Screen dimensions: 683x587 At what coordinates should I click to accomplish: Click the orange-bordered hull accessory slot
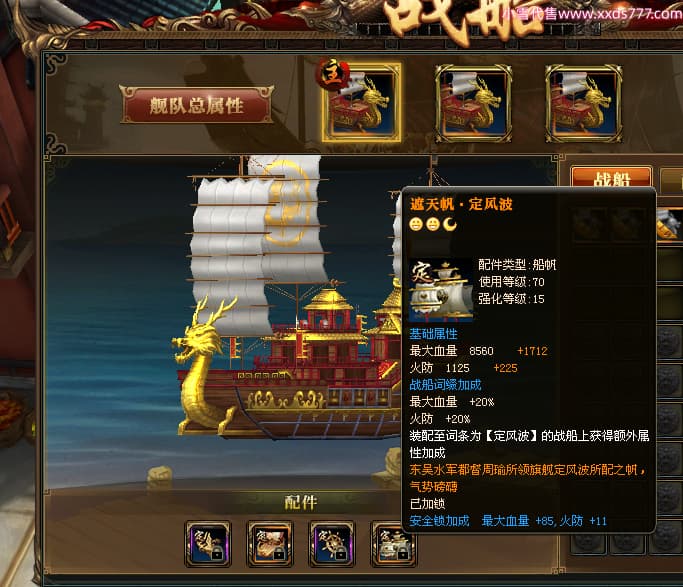270,544
